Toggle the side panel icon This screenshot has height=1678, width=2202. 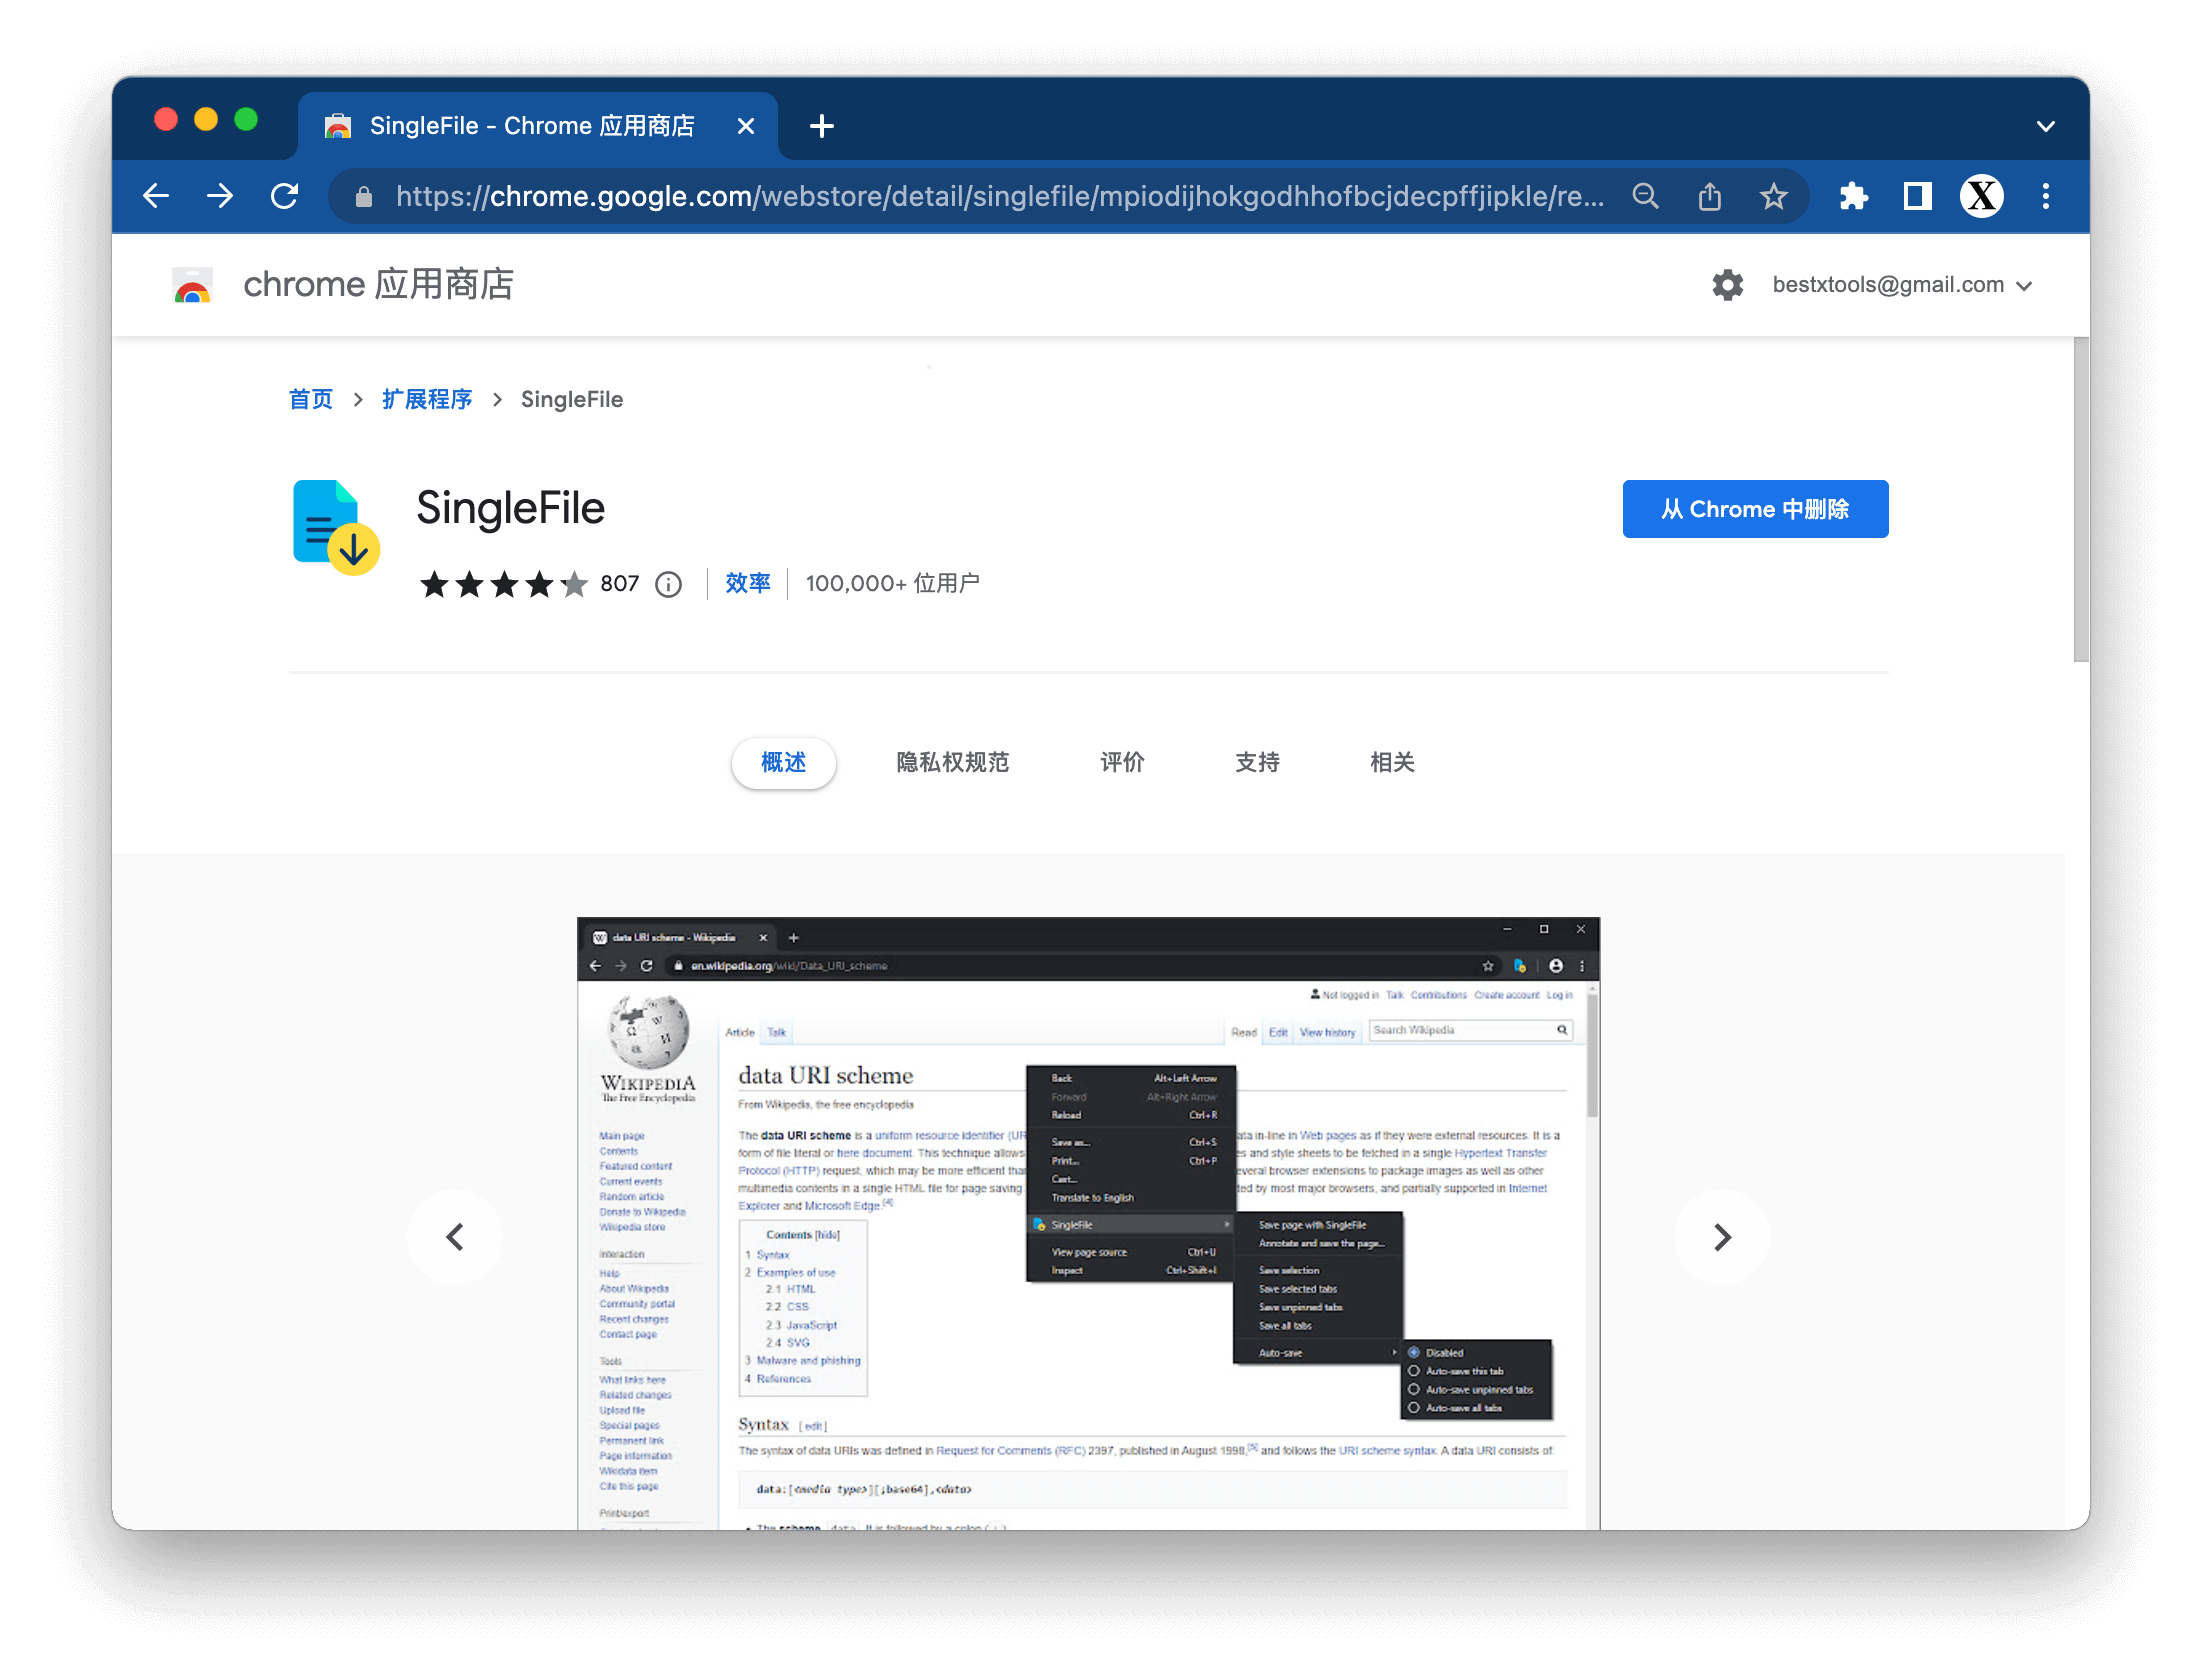(x=1917, y=196)
